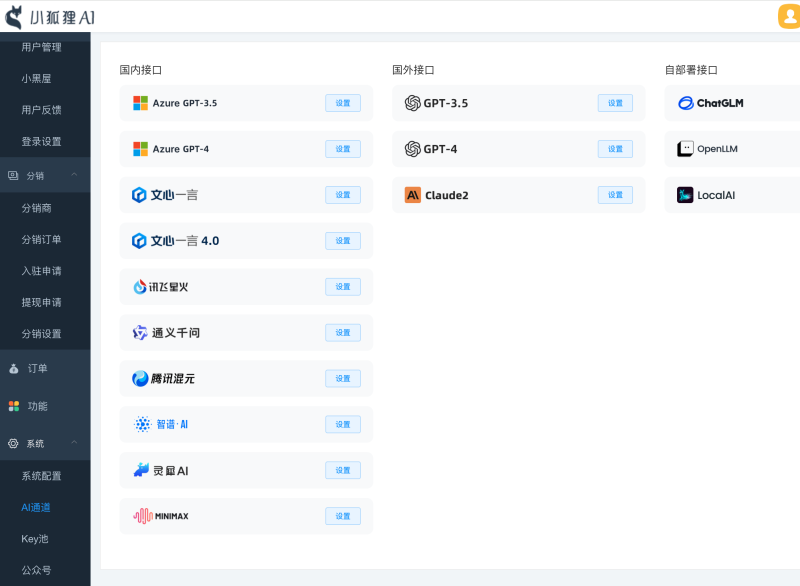Click 设置 button for 文心一言
800x586 pixels.
click(x=343, y=195)
